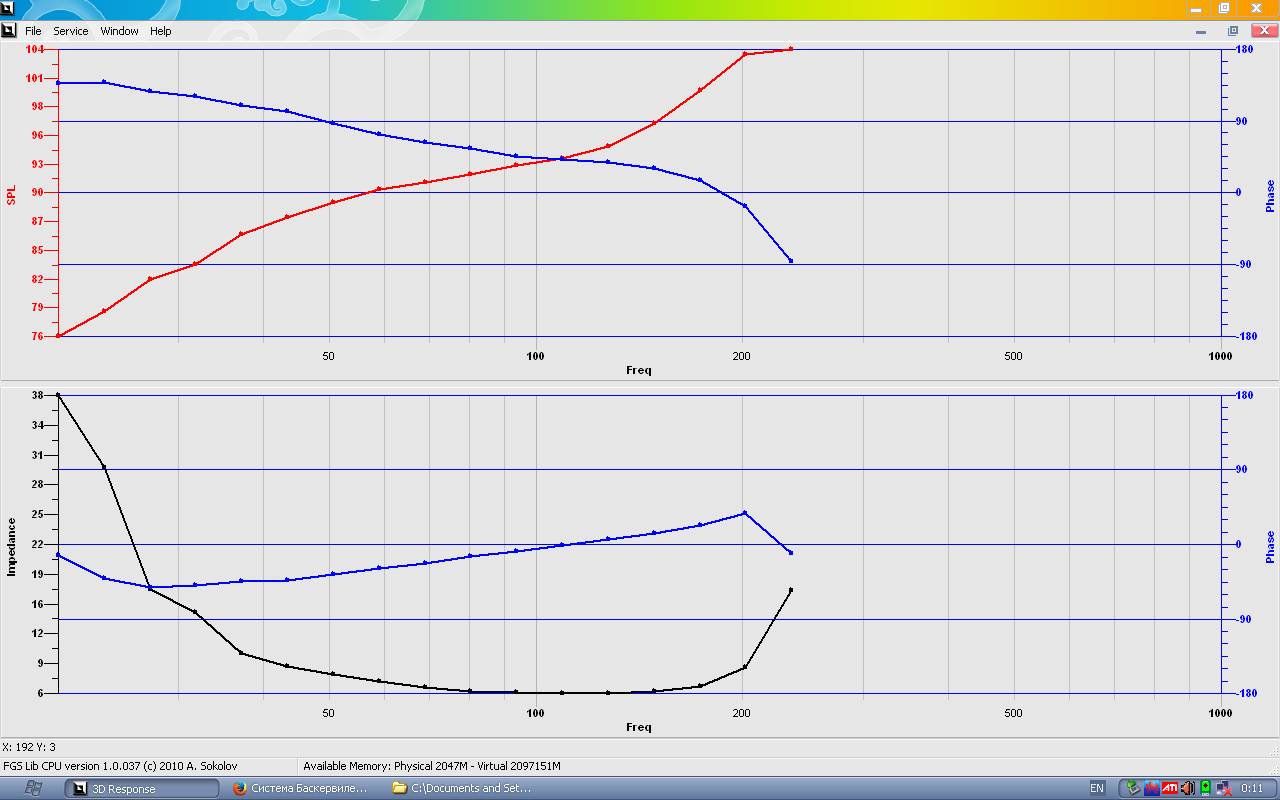Click the 104 tick on the SPL axis
Viewport: 1280px width, 800px height.
35,49
